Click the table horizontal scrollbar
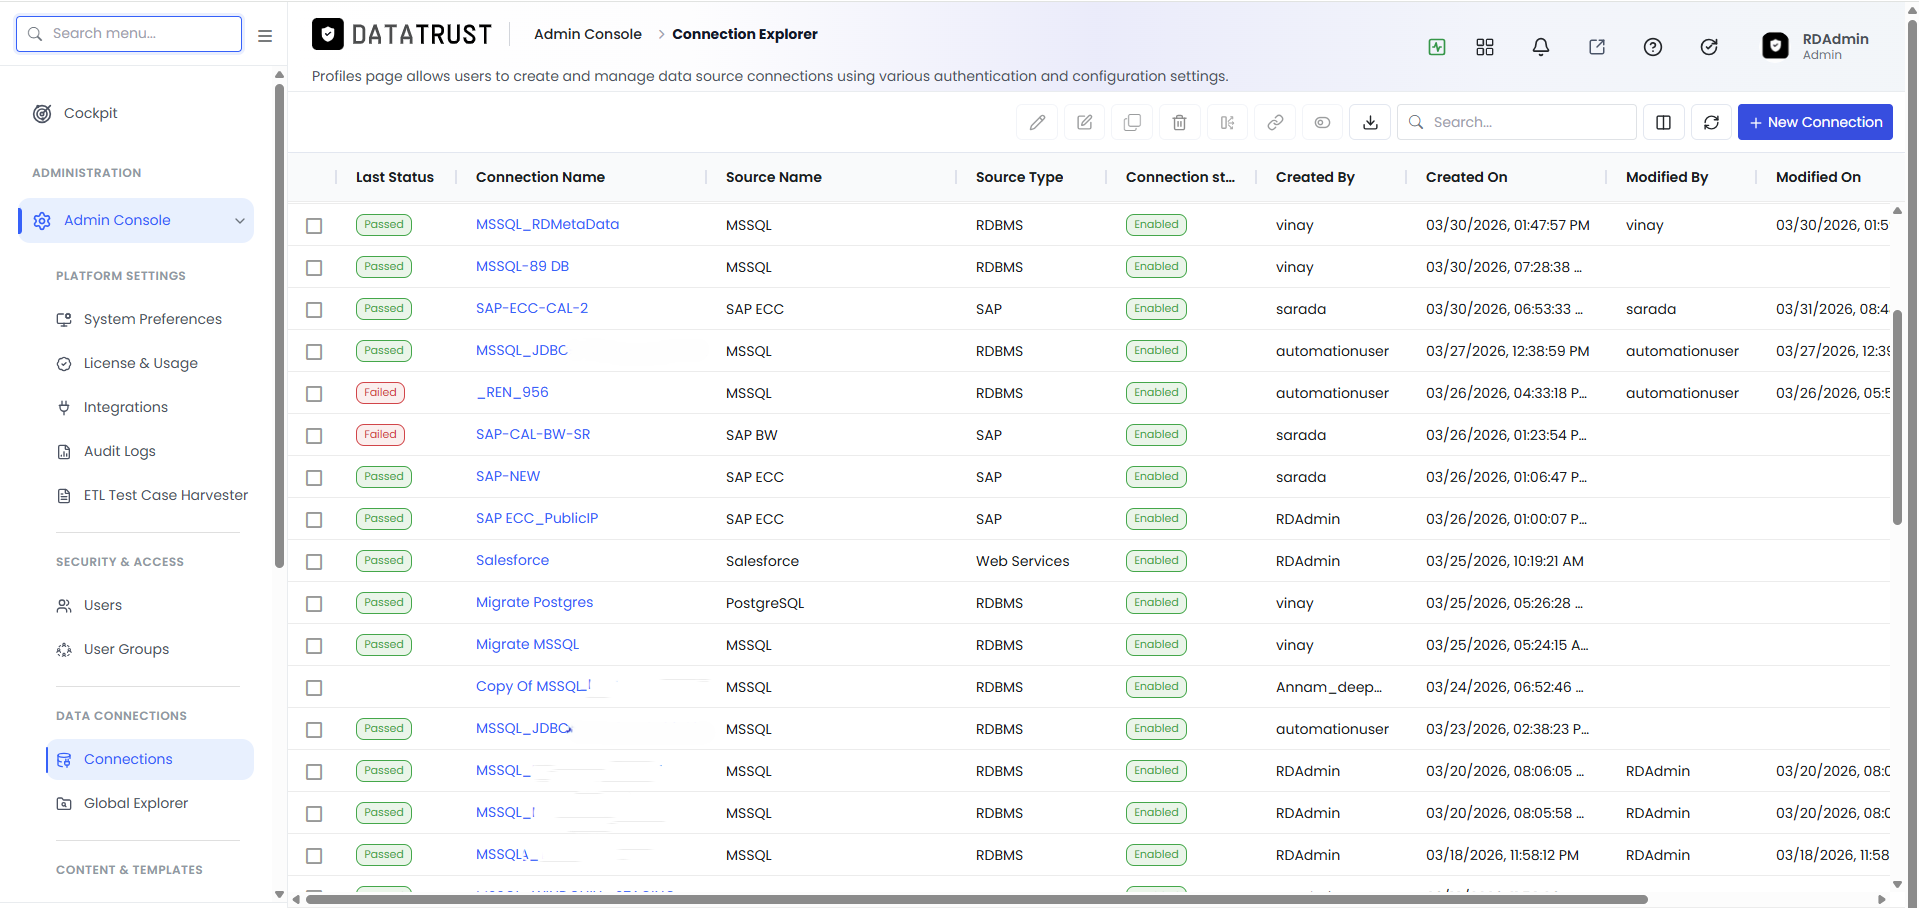Viewport: 1919px width, 908px height. click(x=976, y=899)
